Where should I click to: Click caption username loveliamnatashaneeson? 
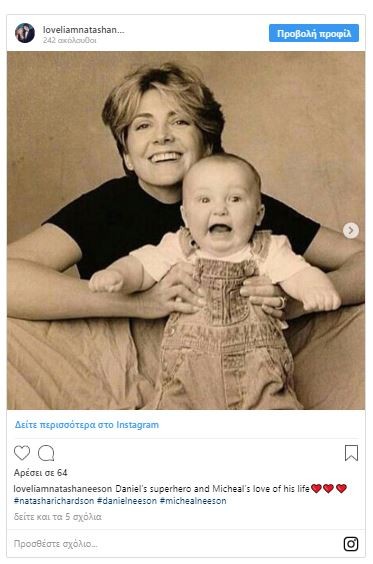[x=63, y=489]
